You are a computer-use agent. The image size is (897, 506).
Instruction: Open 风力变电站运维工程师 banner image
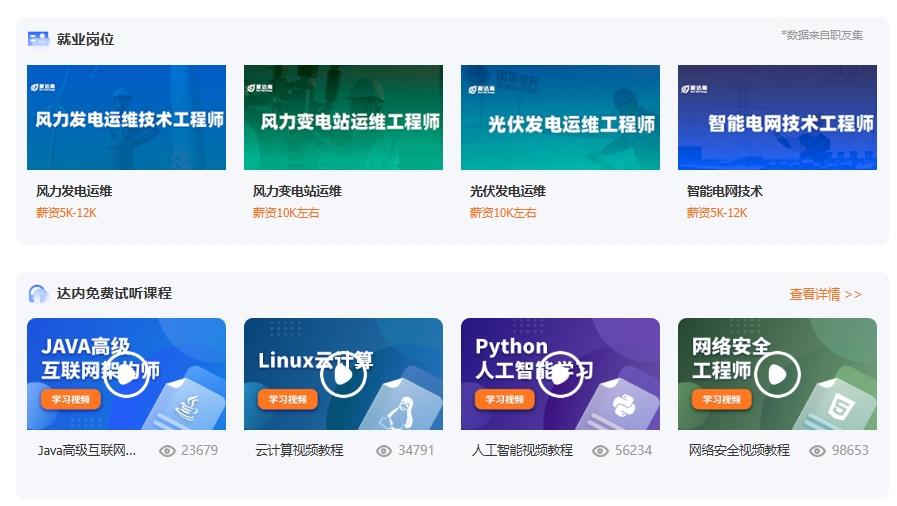pyautogui.click(x=343, y=117)
